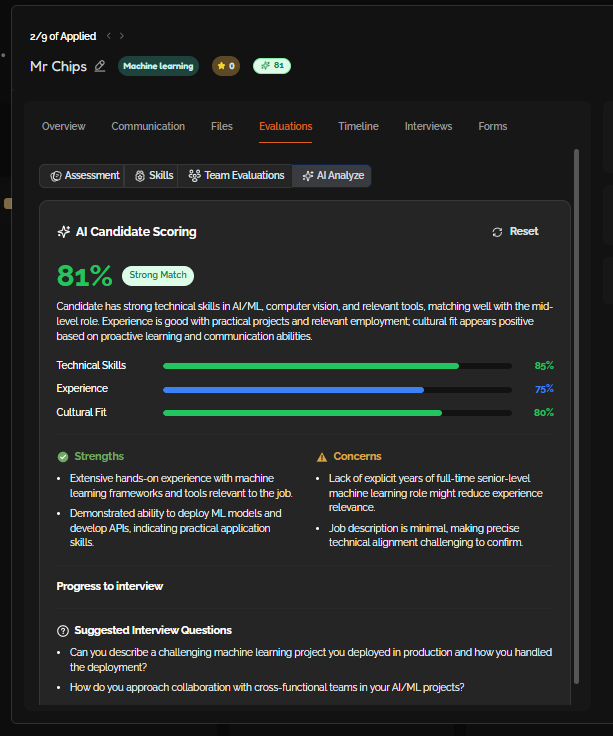
Task: Click the AI score badge showing 81
Action: 272,66
